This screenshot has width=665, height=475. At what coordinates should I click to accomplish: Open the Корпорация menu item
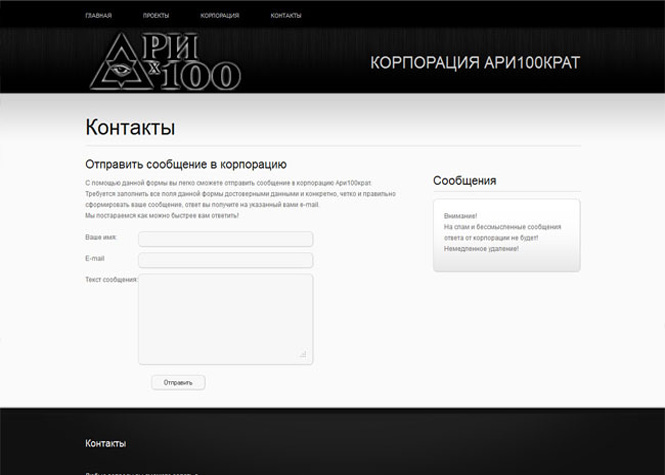(x=219, y=16)
